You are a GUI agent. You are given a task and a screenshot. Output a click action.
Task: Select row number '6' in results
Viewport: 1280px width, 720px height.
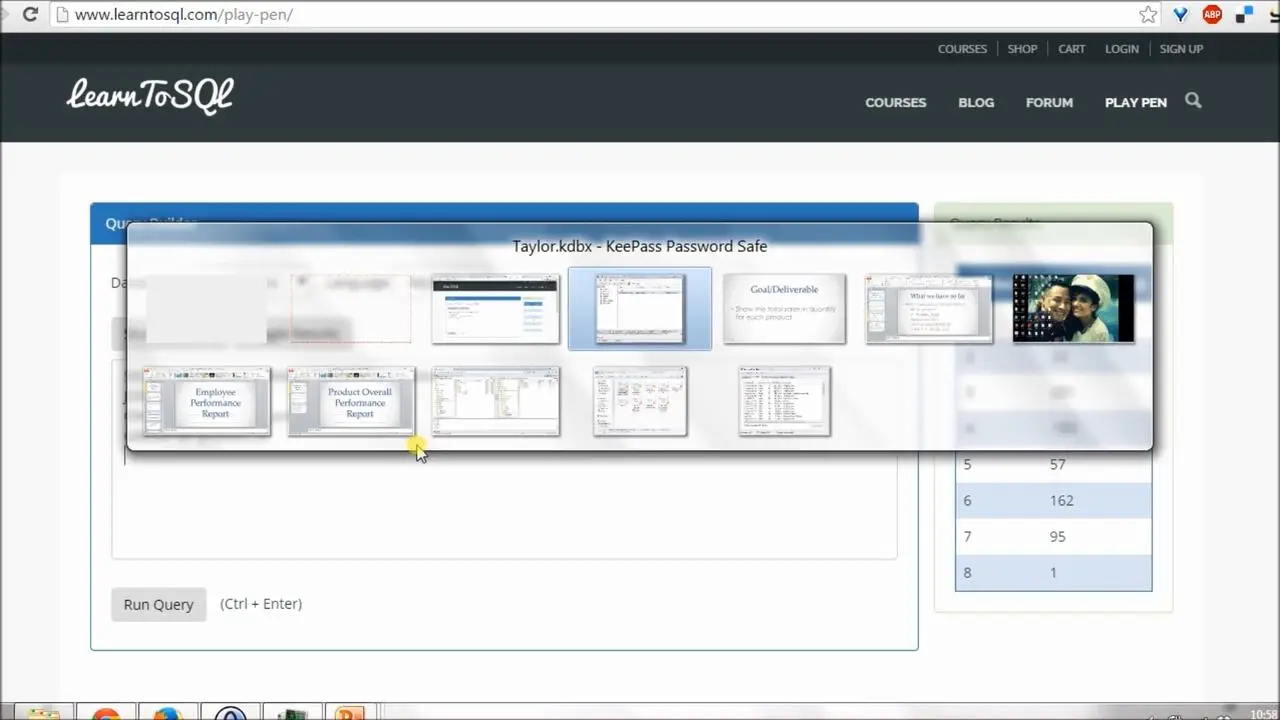[967, 500]
